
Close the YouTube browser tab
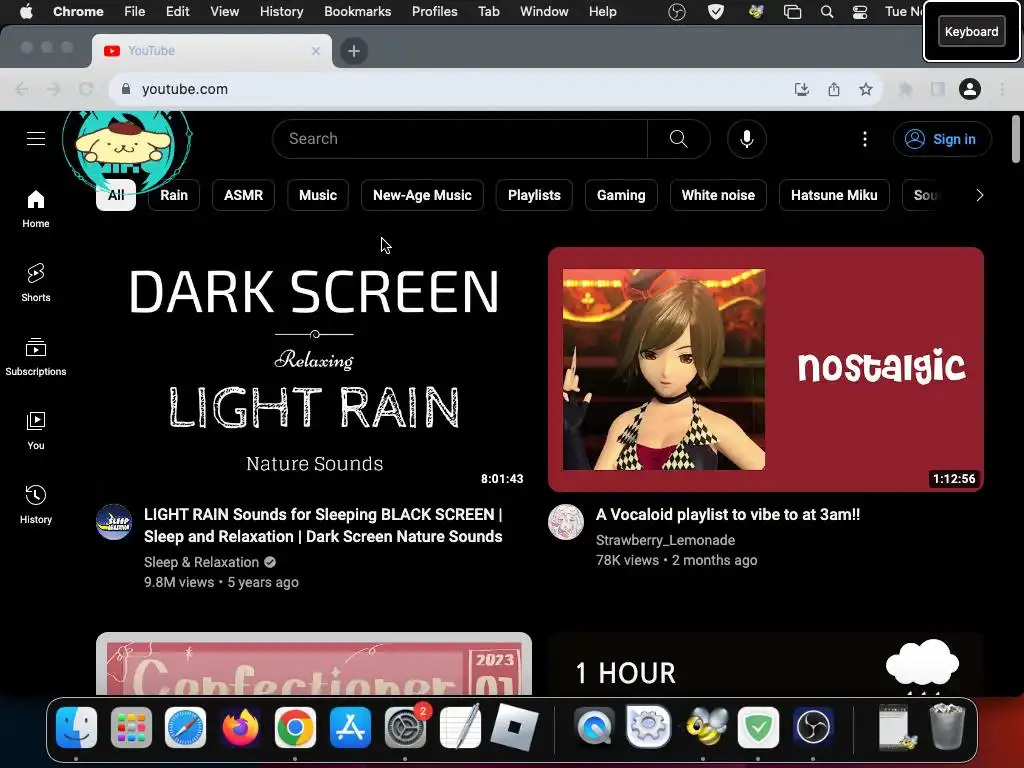(316, 51)
